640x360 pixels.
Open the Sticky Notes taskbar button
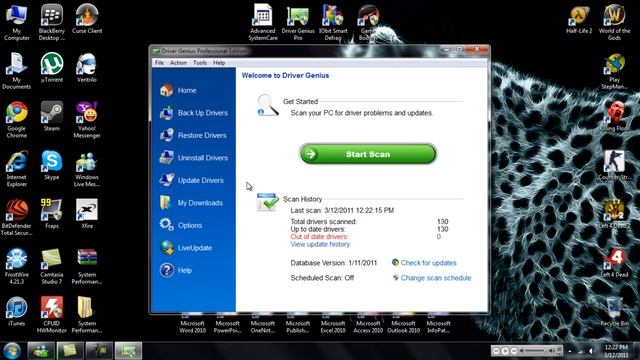click(70, 351)
